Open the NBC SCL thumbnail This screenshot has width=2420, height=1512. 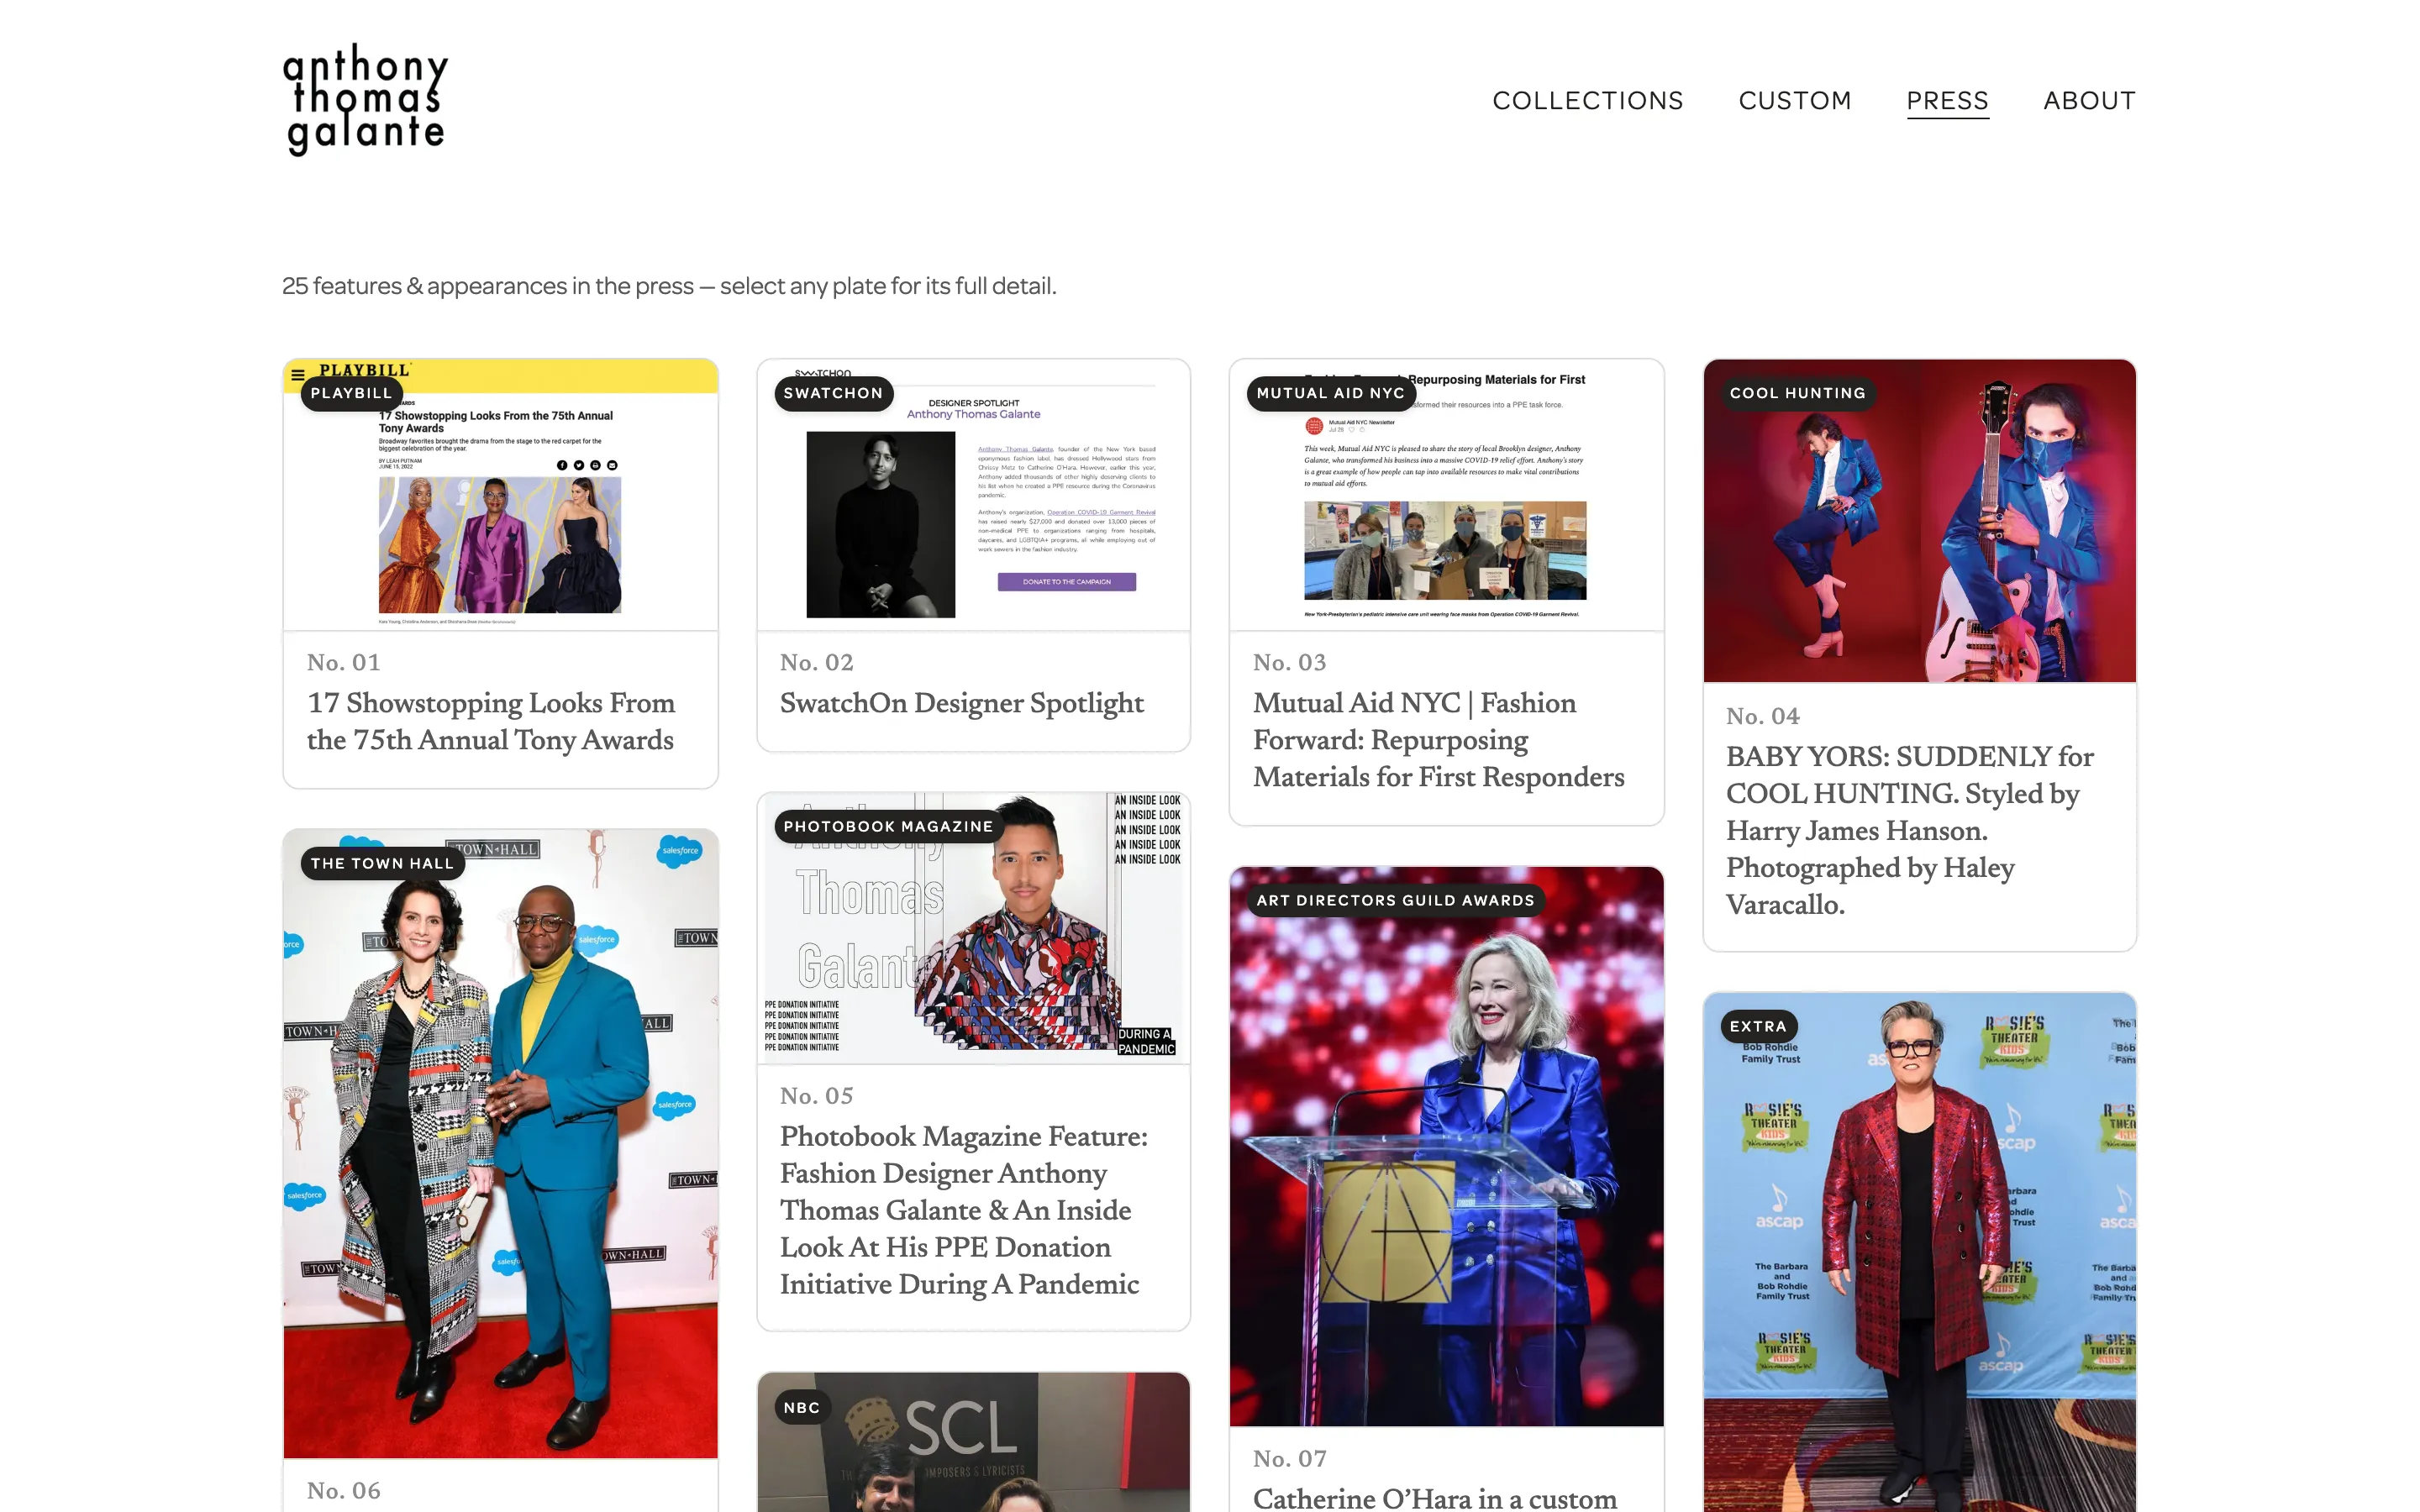973,1442
